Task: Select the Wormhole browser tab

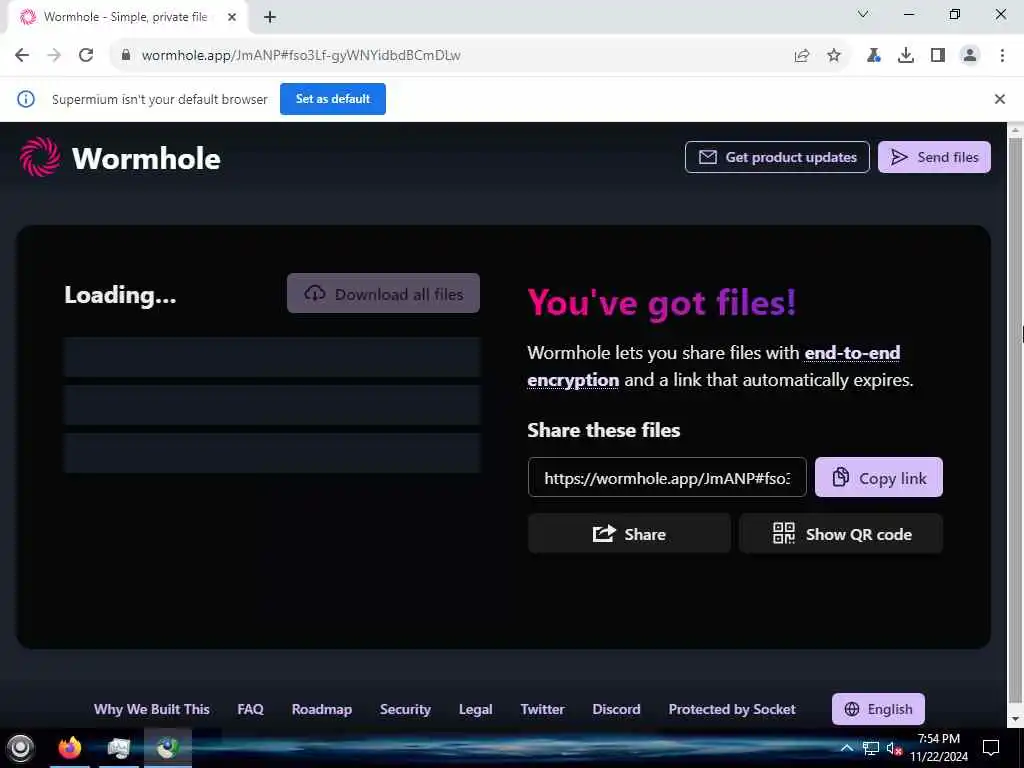Action: 125,17
